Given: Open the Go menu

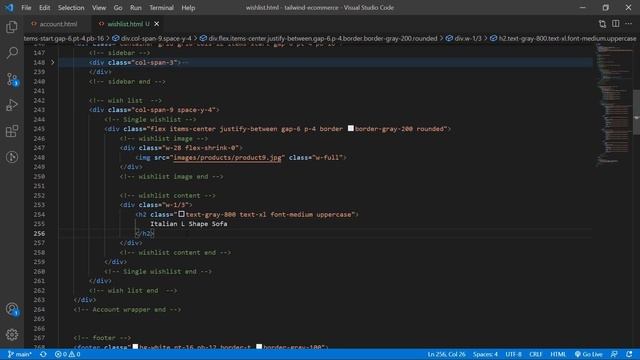Looking at the screenshot, I should (118, 8).
